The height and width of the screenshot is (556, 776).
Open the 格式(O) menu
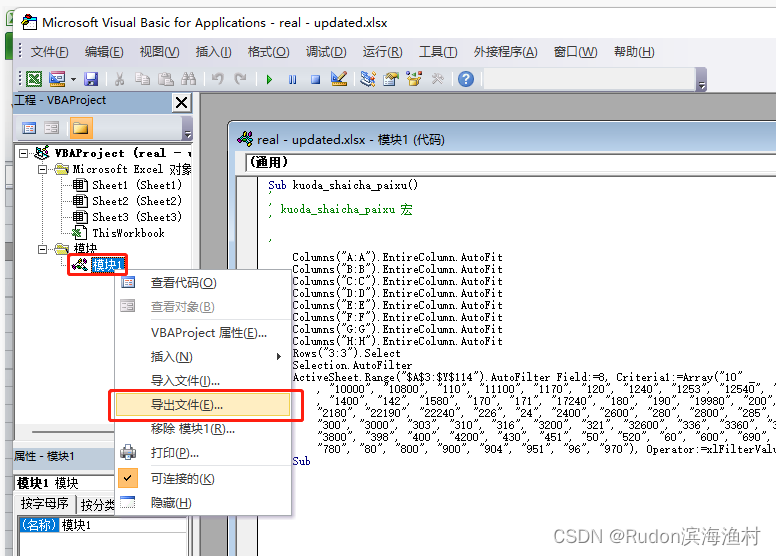tap(268, 51)
